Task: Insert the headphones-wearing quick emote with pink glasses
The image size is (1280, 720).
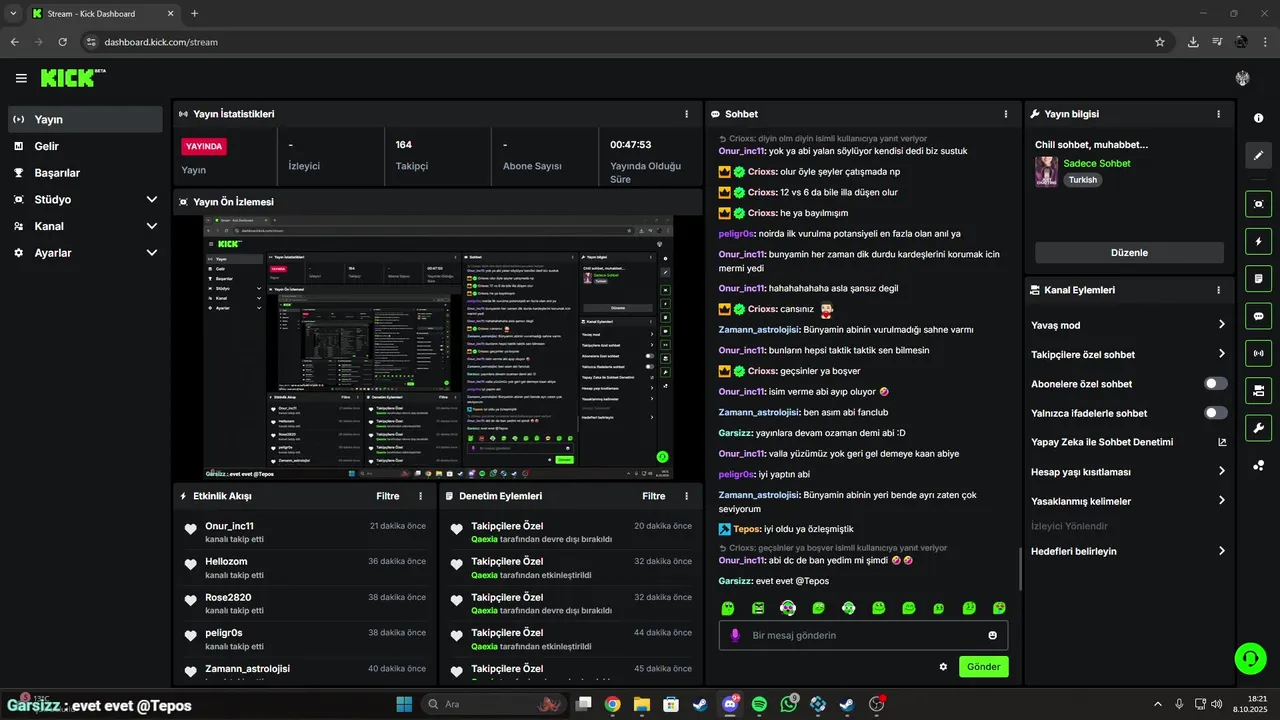Action: click(788, 608)
